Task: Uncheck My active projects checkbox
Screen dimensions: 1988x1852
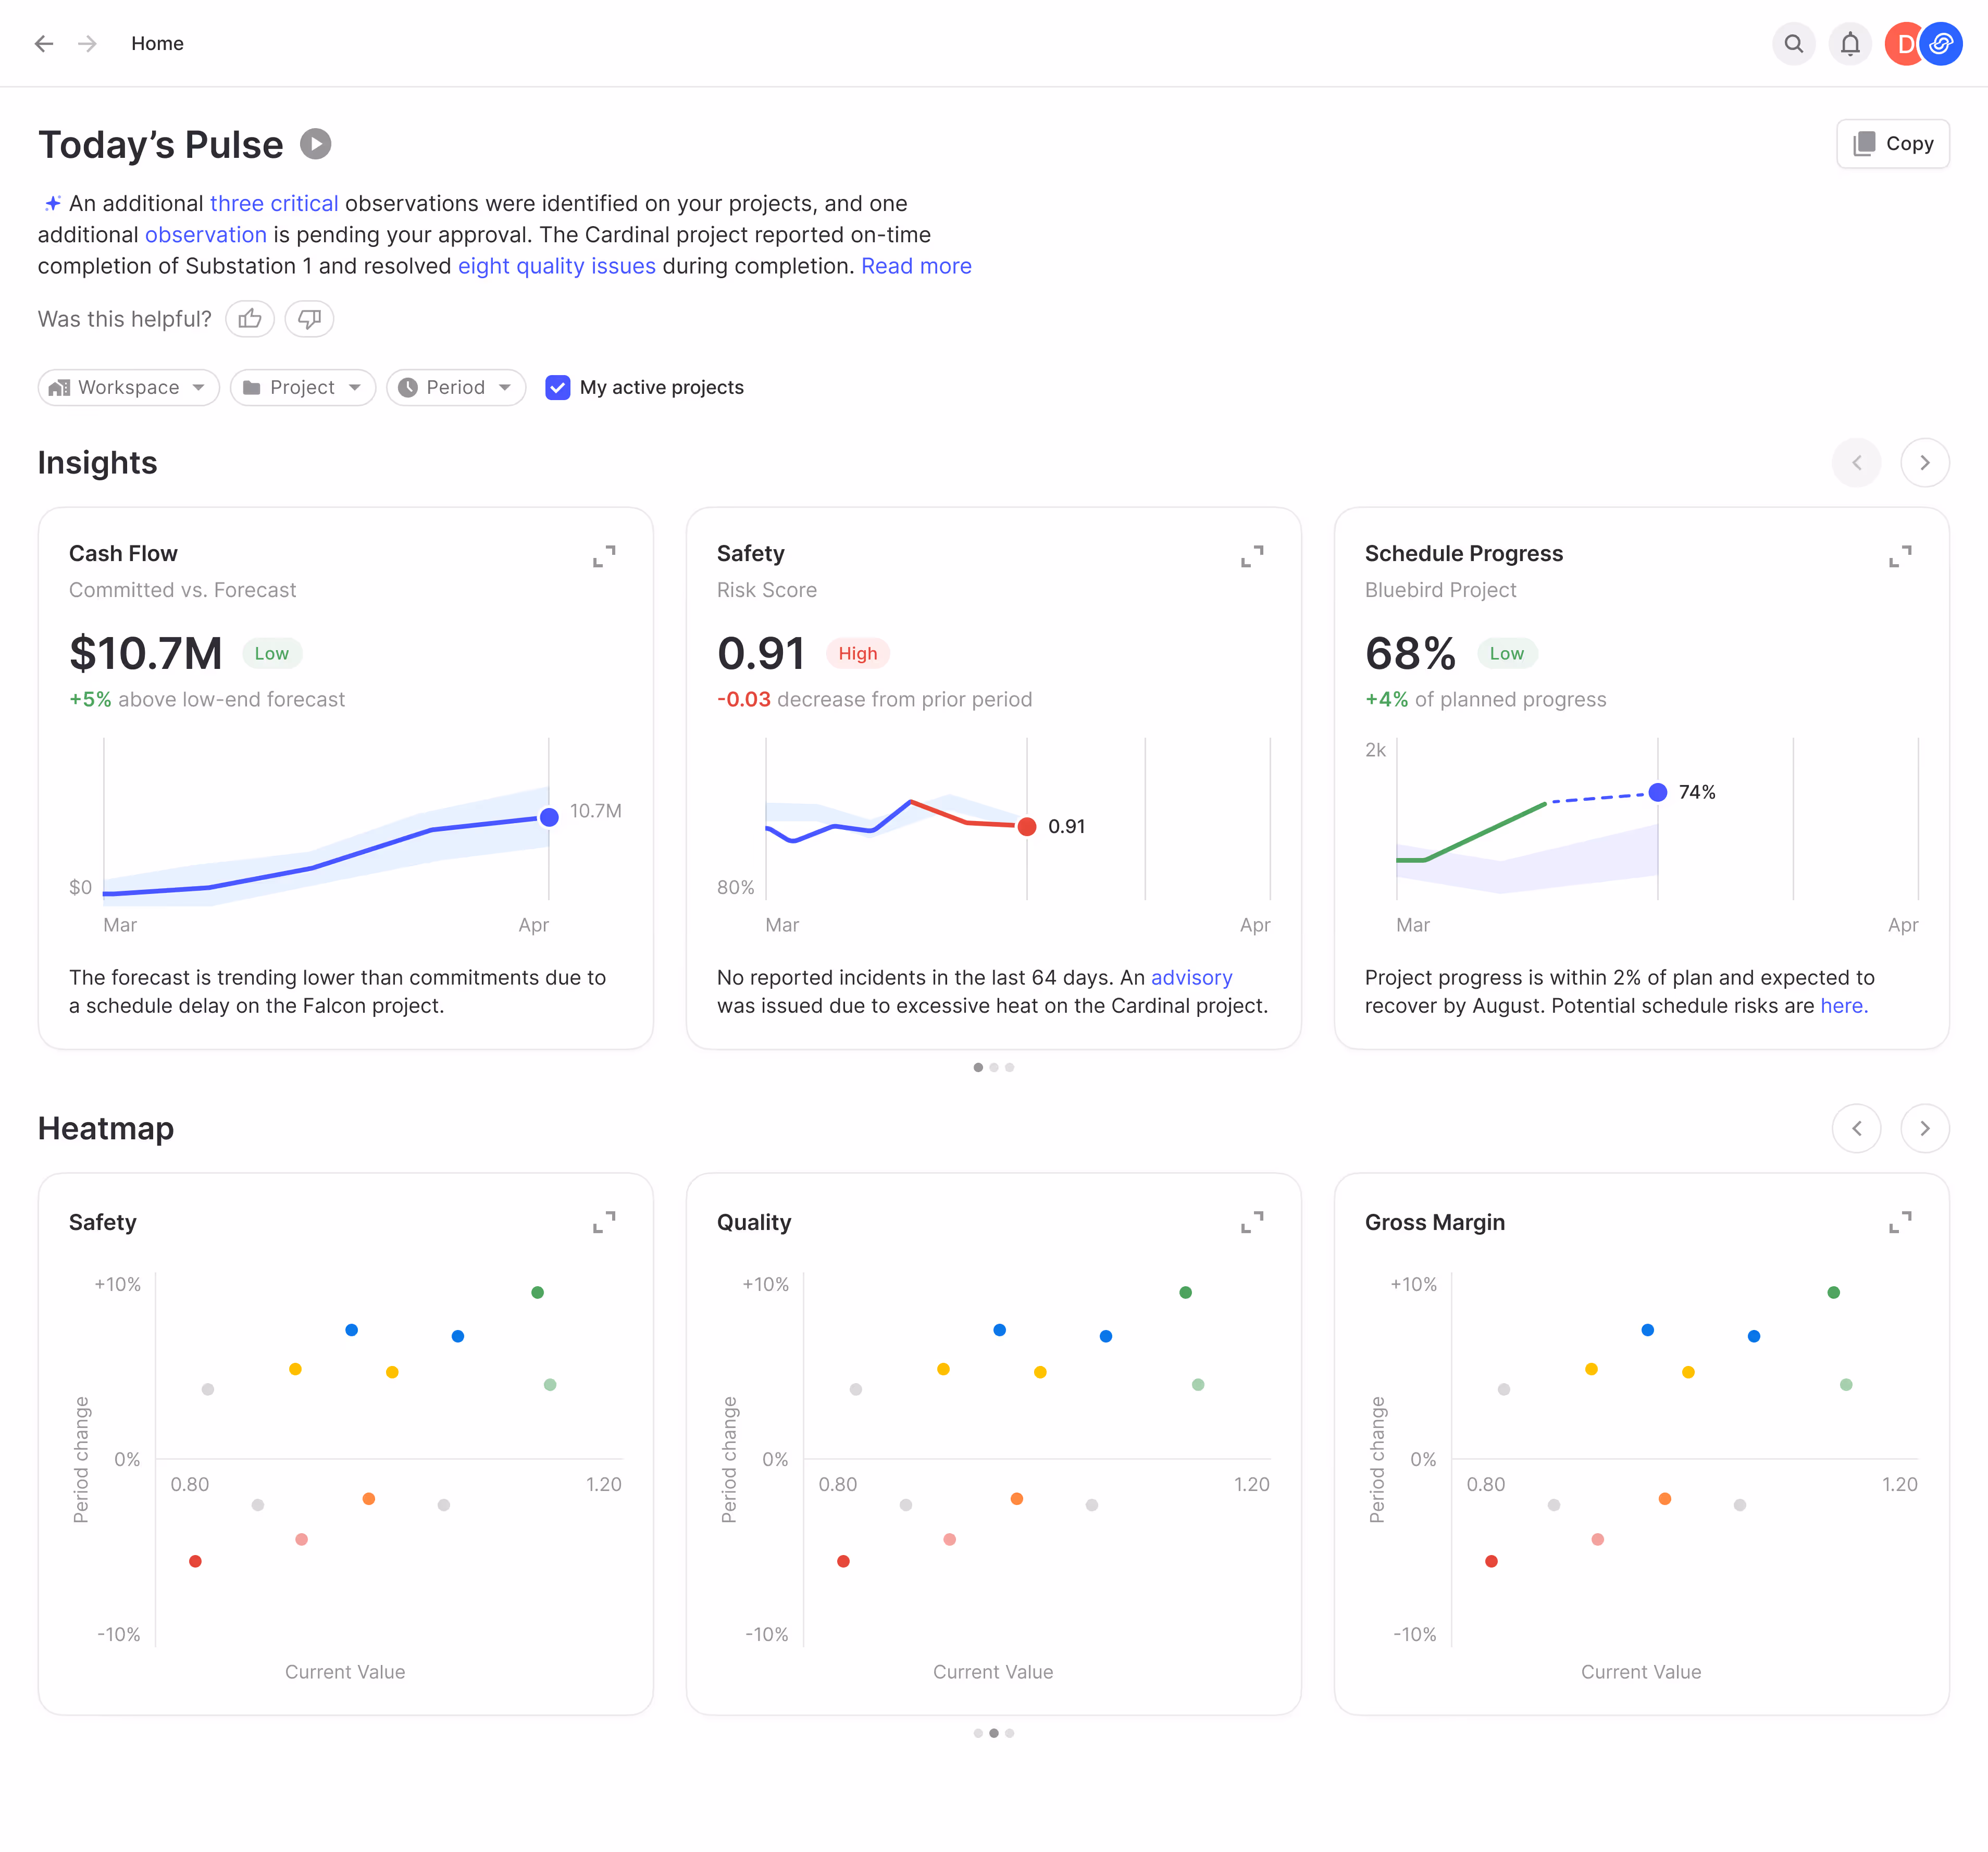Action: click(557, 387)
